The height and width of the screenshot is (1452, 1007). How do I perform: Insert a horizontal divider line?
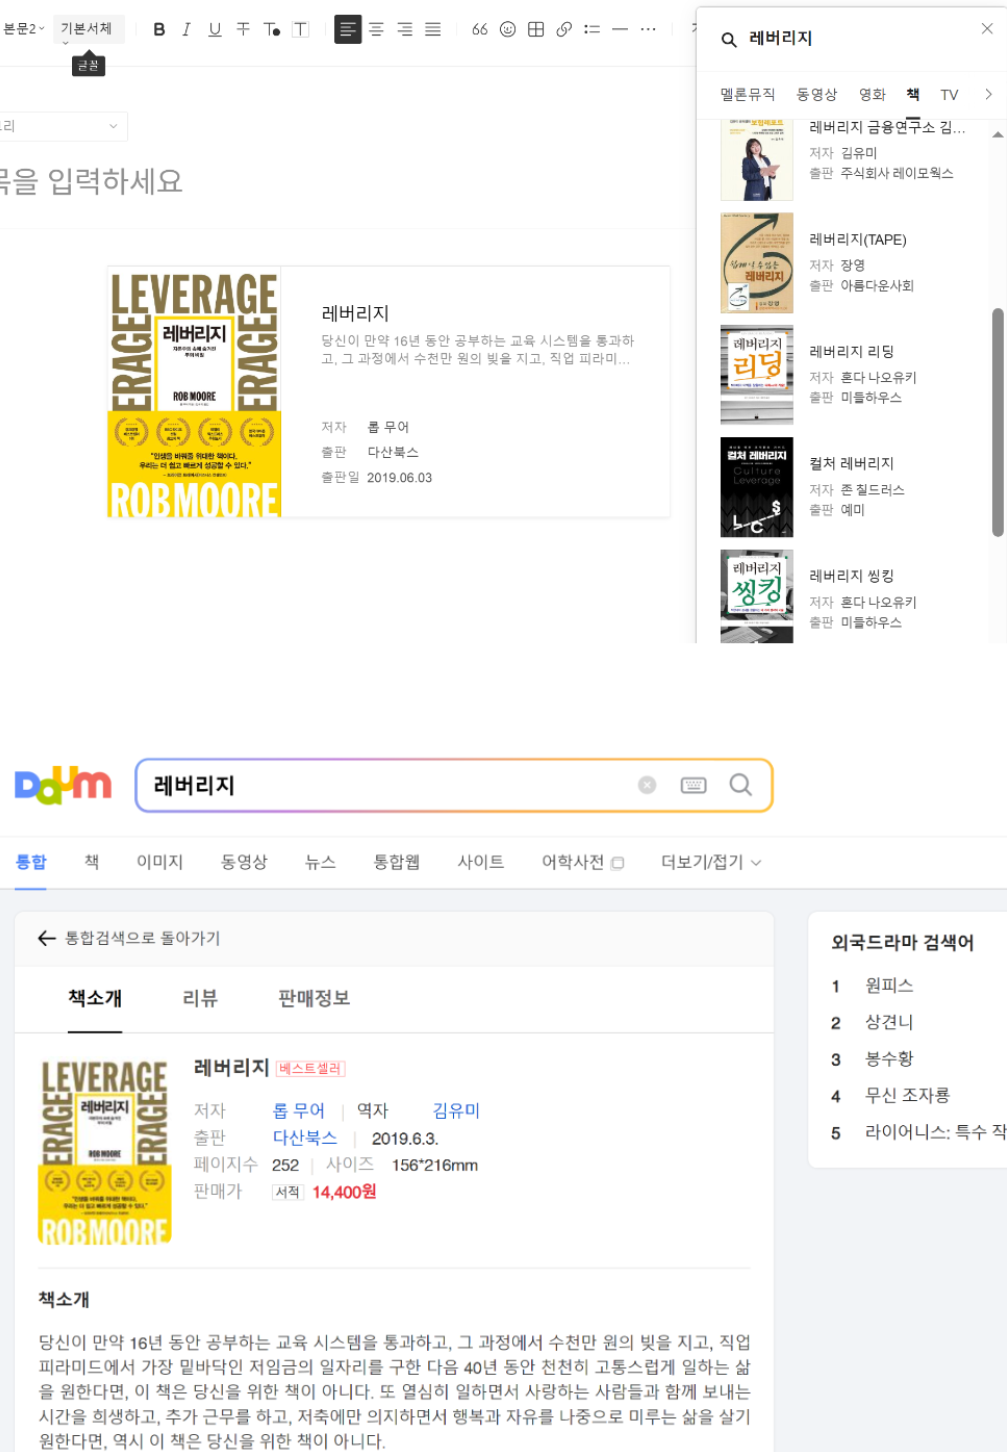click(620, 29)
